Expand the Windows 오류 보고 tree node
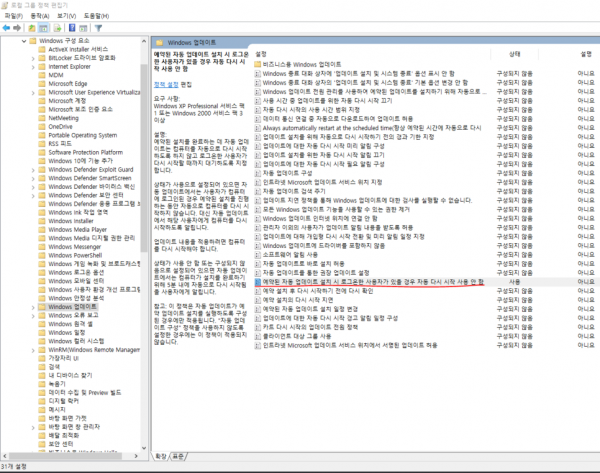 [x=33, y=316]
